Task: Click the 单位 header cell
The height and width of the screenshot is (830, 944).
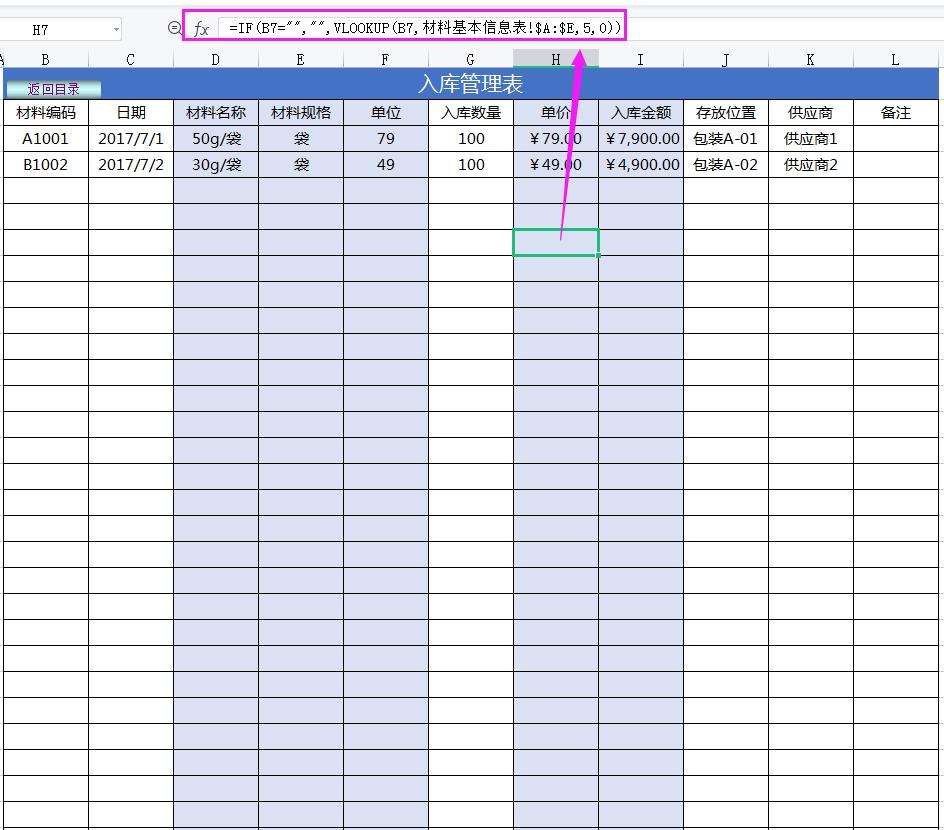Action: 385,113
